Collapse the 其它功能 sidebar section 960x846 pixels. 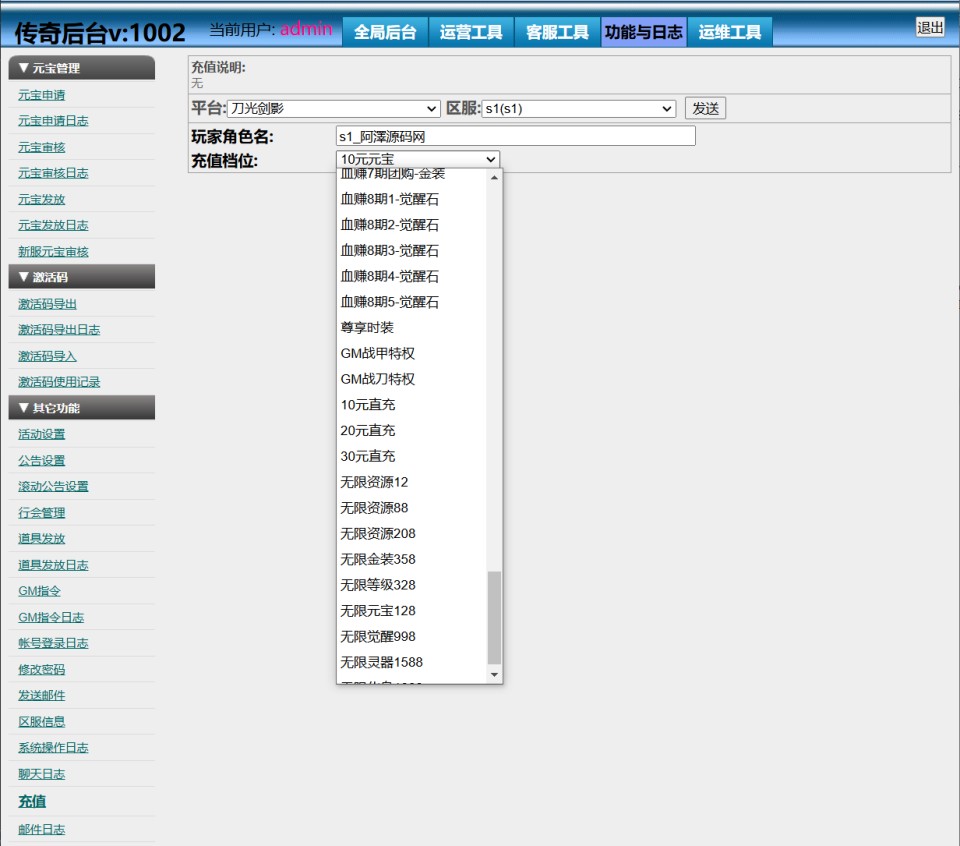(81, 408)
